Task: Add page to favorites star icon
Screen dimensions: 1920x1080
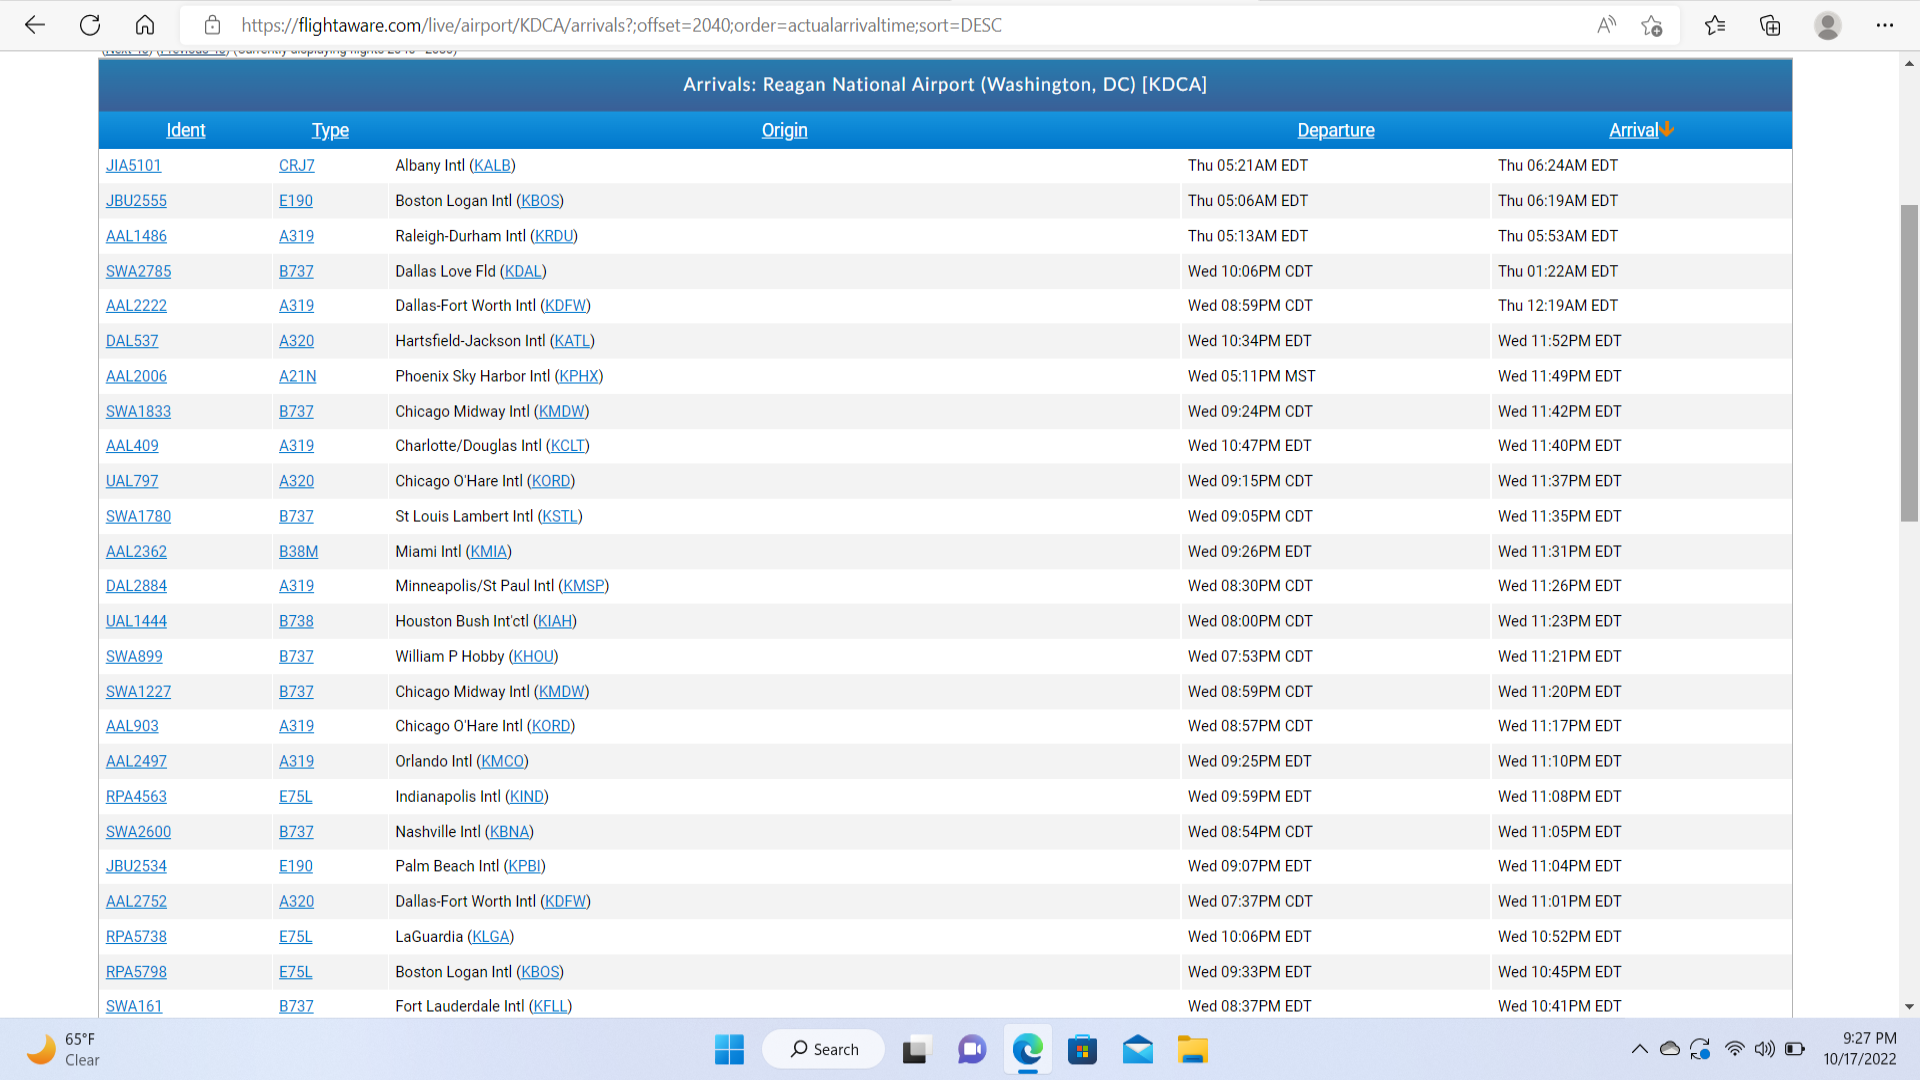Action: pos(1652,25)
